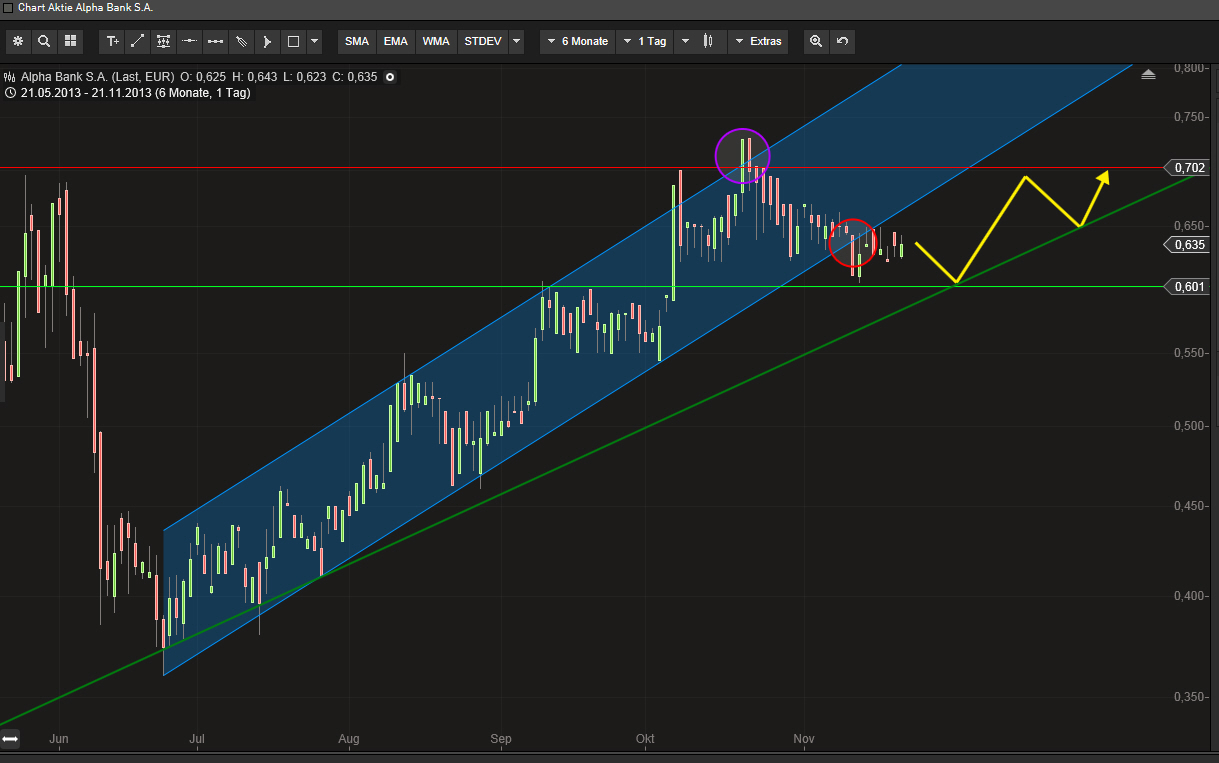Click the zoom-in magnifier icon

click(x=816, y=41)
